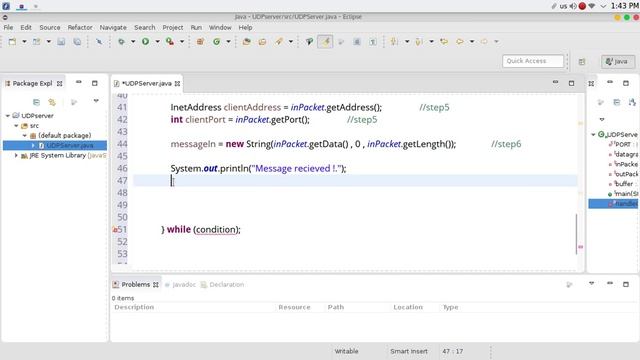Toggle the Show Whitespace Characters toolbar button
Viewport: 640px width, 360px height.
point(373,42)
